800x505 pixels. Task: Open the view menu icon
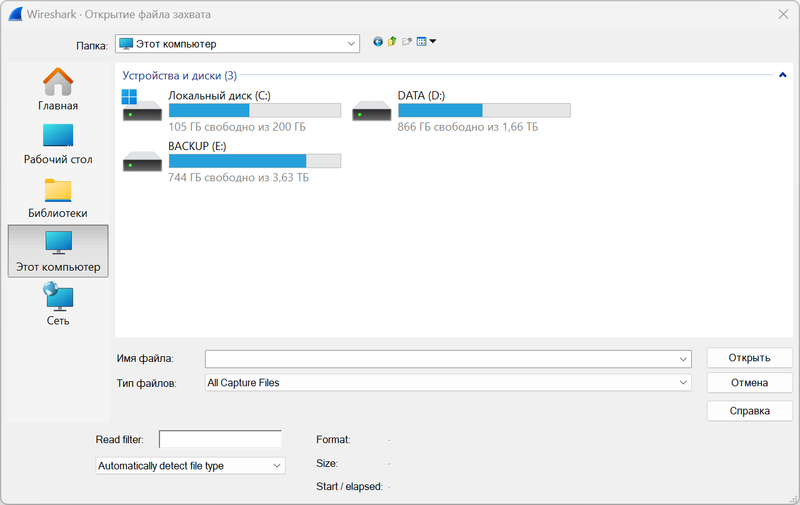[427, 42]
